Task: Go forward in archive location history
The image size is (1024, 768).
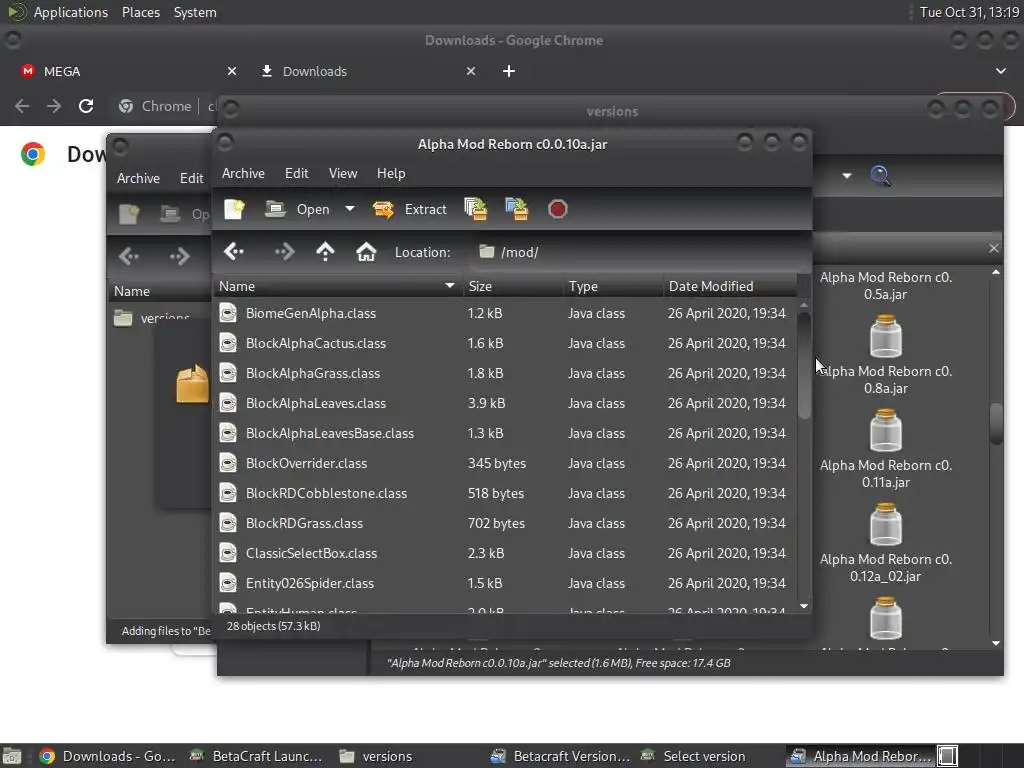Action: click(285, 252)
